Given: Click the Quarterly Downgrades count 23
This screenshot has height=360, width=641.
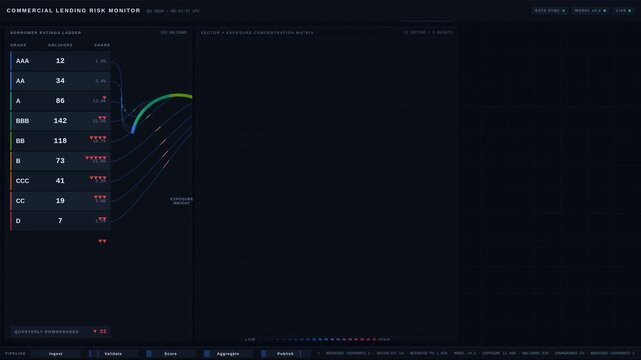Looking at the screenshot, I should [100, 331].
